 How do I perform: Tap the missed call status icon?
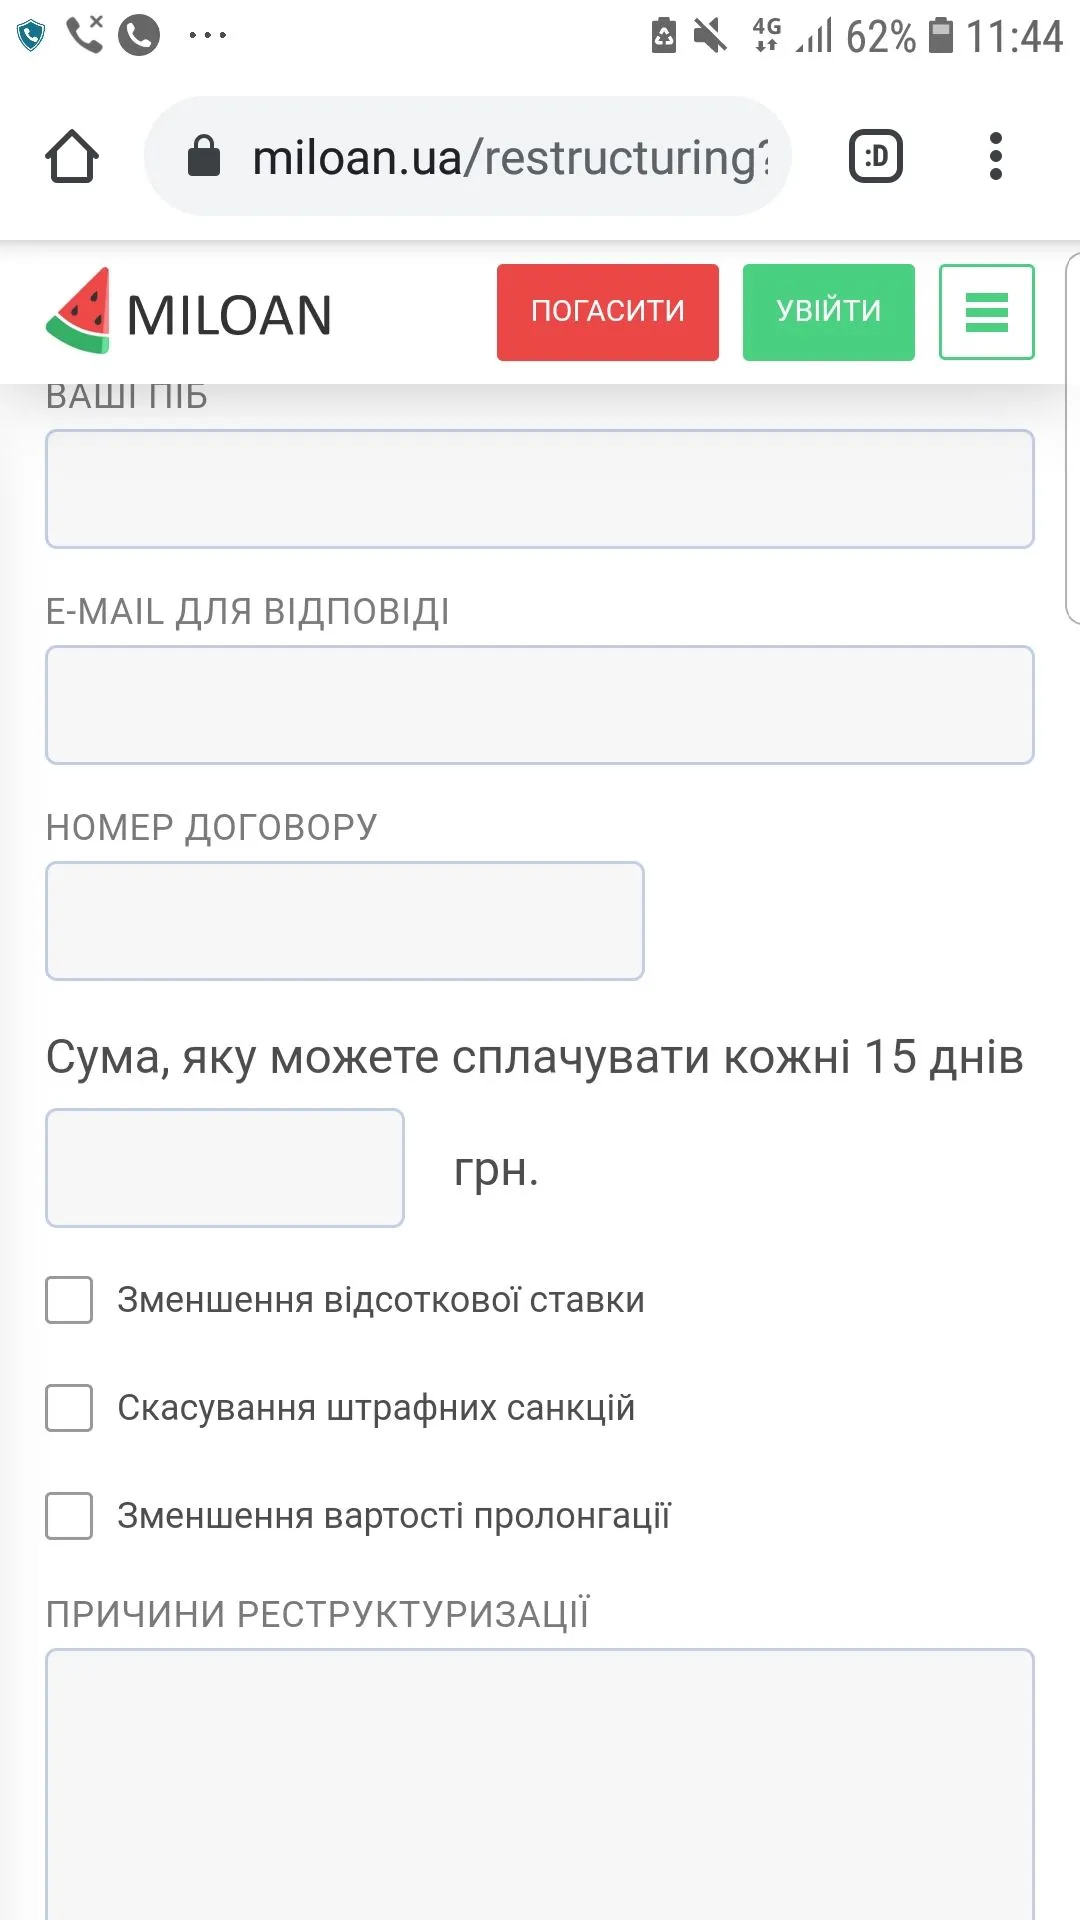[85, 34]
